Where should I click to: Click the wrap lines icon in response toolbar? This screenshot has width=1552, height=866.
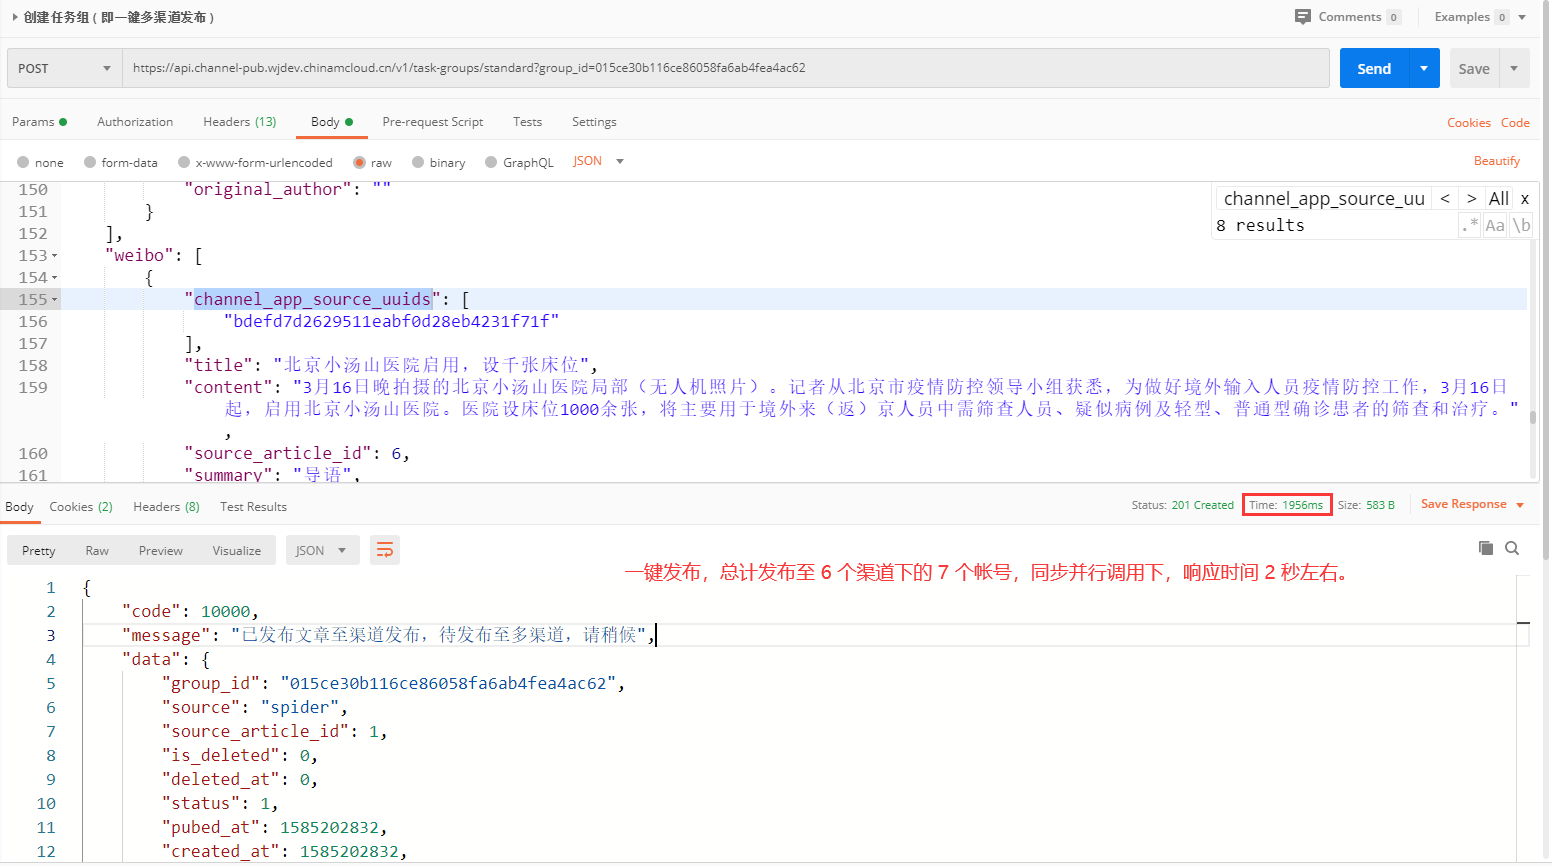[x=384, y=550]
